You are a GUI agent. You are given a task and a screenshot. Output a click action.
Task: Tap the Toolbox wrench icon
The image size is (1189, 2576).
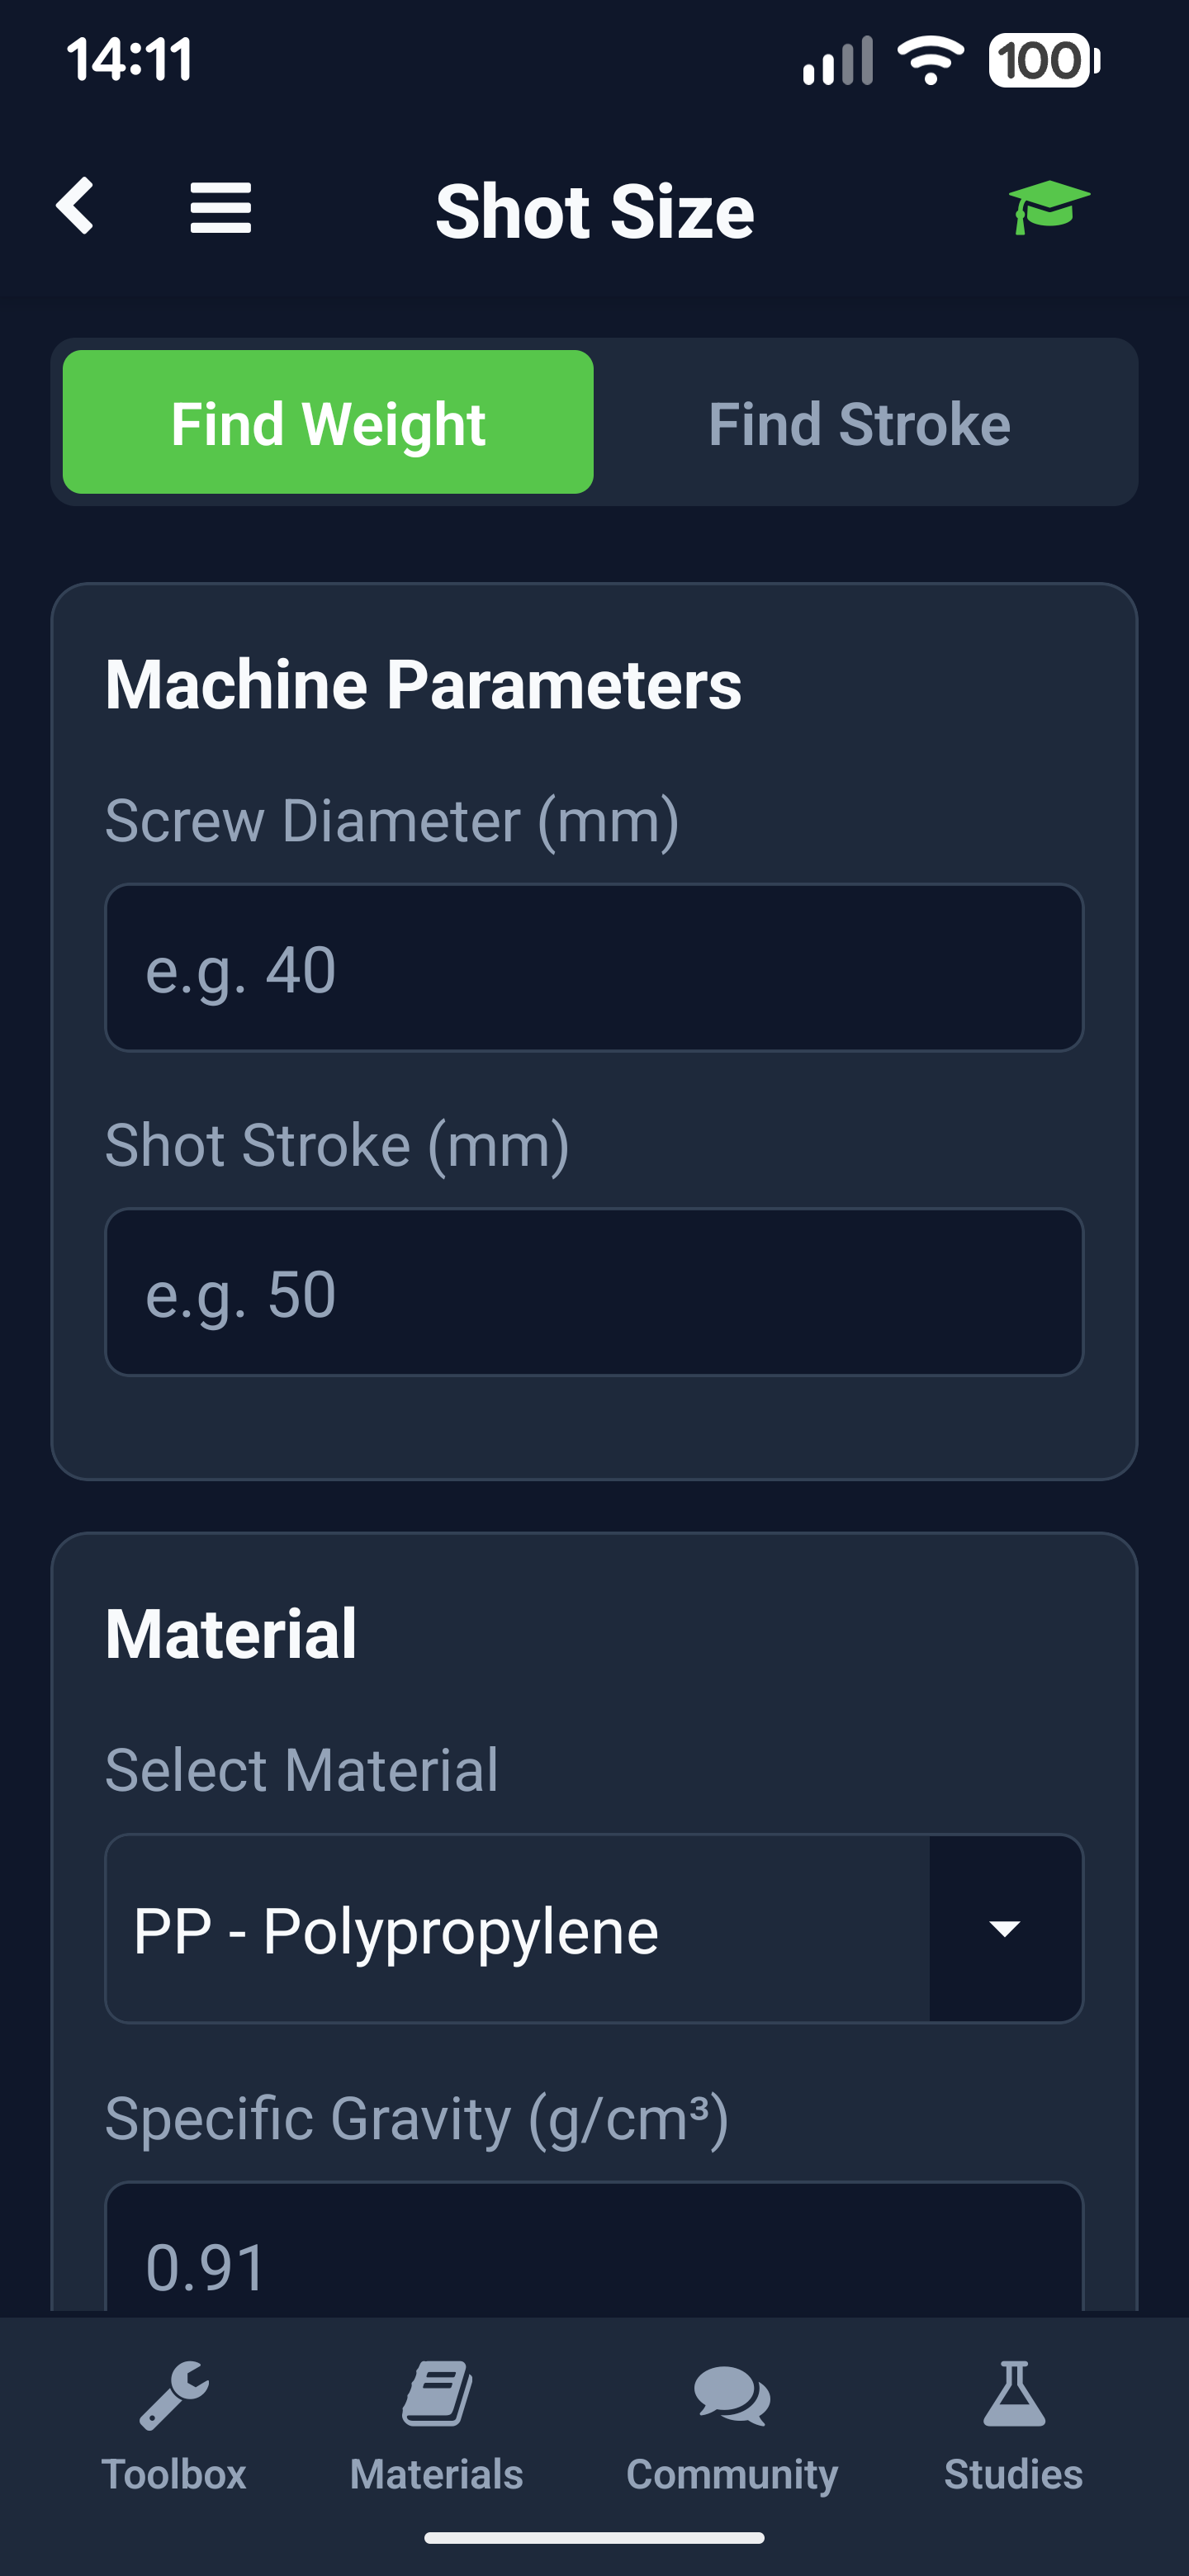[174, 2395]
